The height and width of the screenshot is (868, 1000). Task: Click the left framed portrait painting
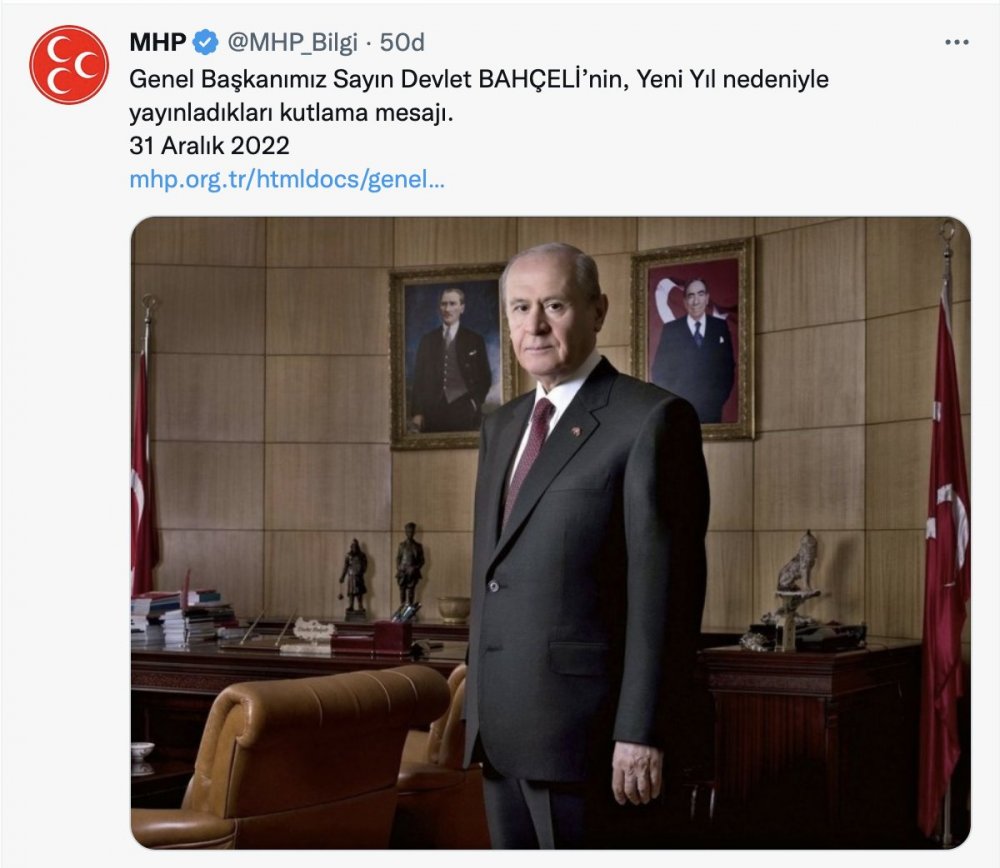coord(450,357)
